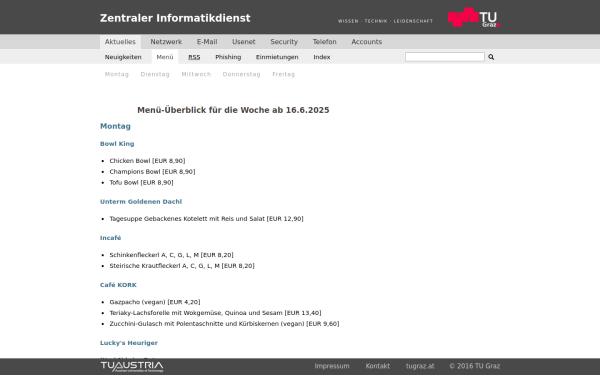
Task: Jump to Montag day link
Action: coord(117,74)
